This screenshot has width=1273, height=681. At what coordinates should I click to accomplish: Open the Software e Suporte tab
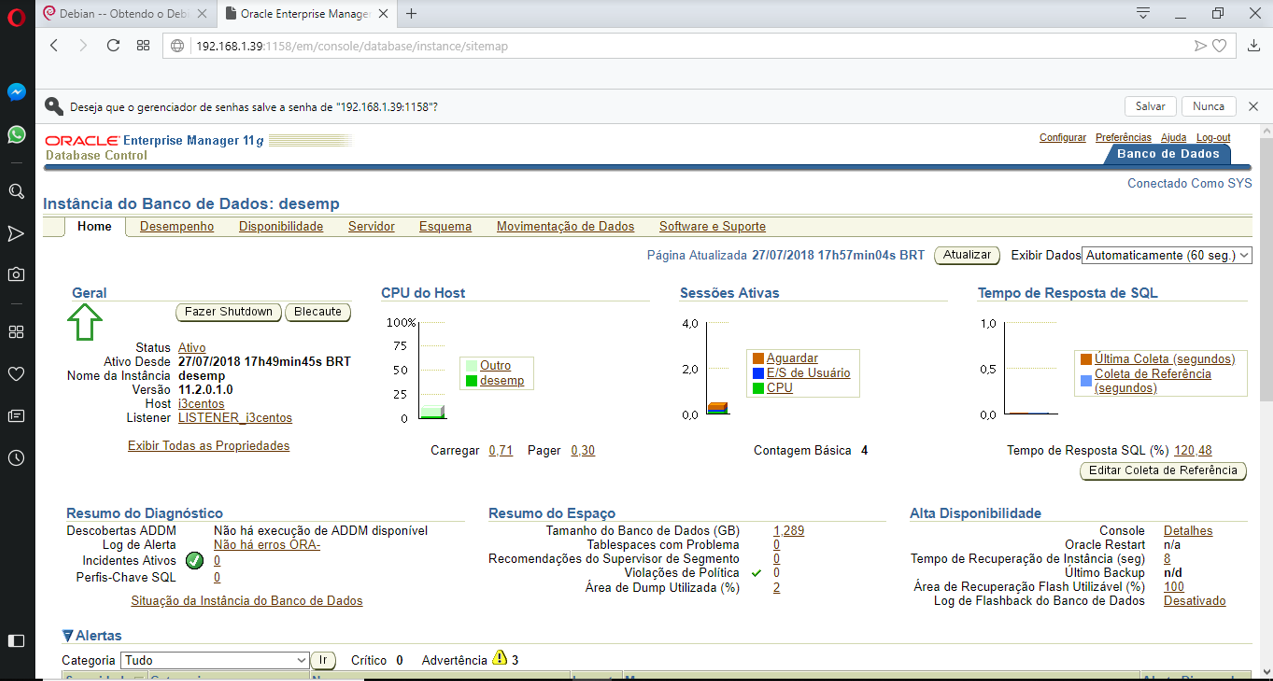[x=712, y=227]
